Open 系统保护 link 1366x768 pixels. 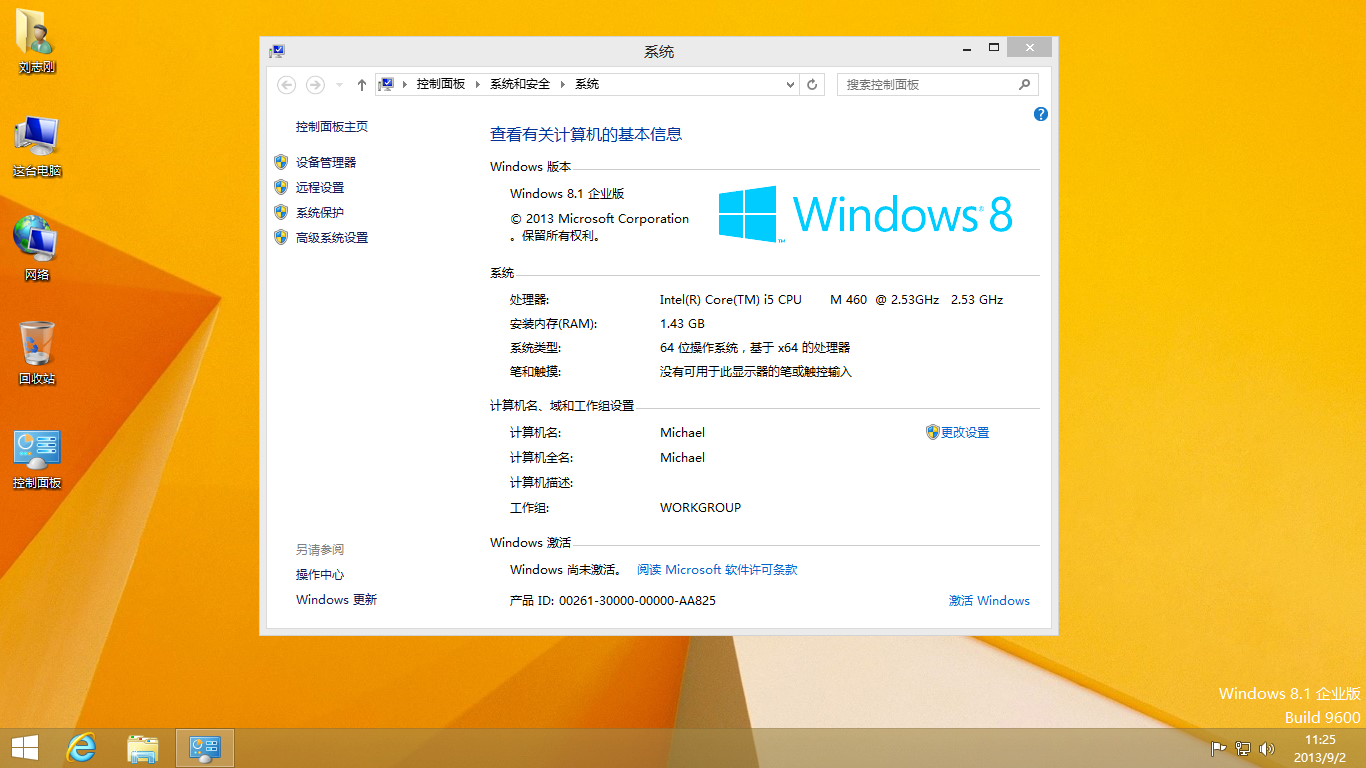[x=320, y=212]
